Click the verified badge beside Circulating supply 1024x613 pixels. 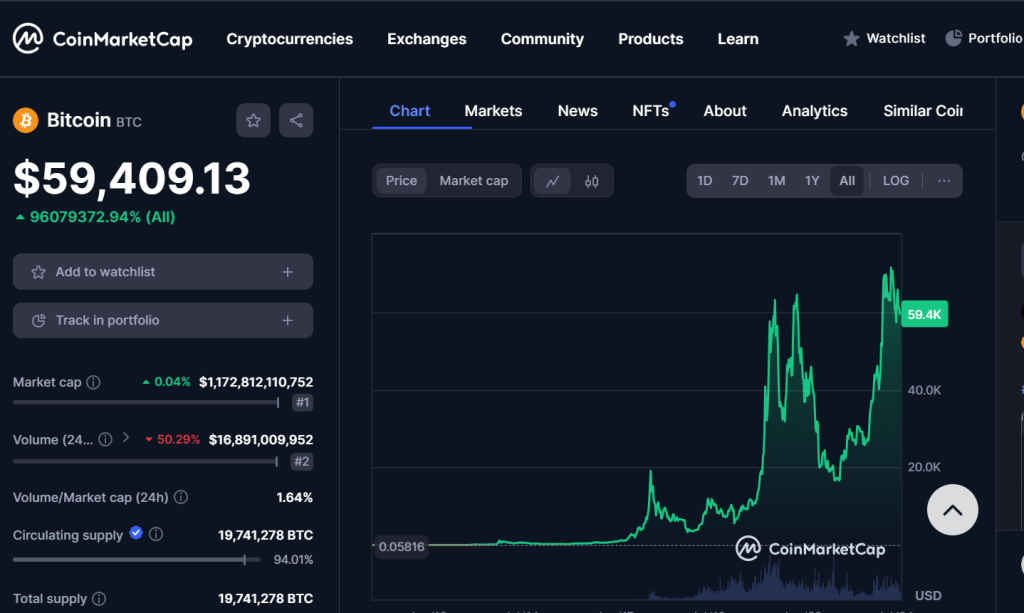(136, 534)
